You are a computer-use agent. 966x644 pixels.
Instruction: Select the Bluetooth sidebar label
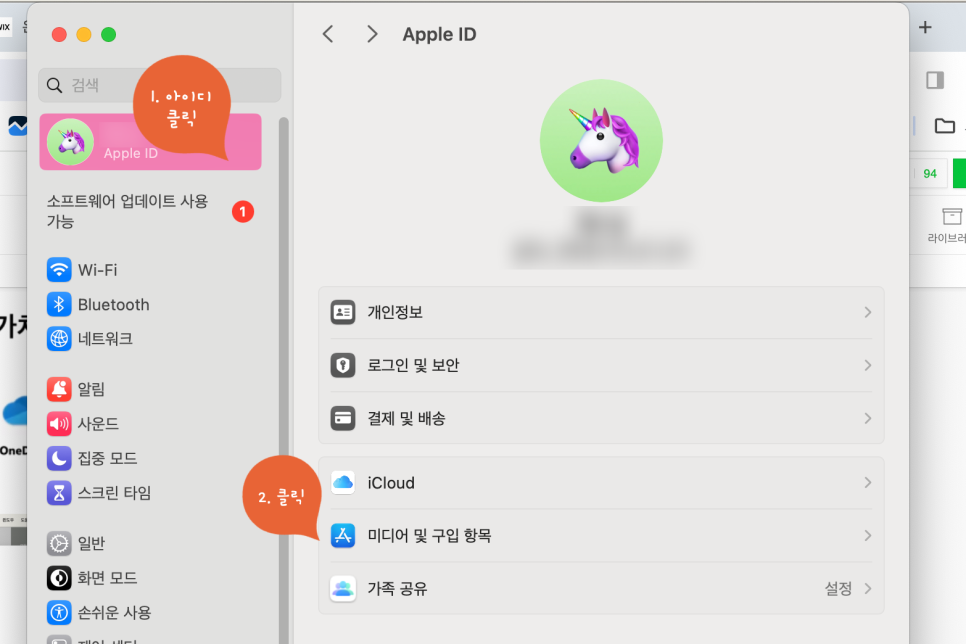pyautogui.click(x=113, y=304)
